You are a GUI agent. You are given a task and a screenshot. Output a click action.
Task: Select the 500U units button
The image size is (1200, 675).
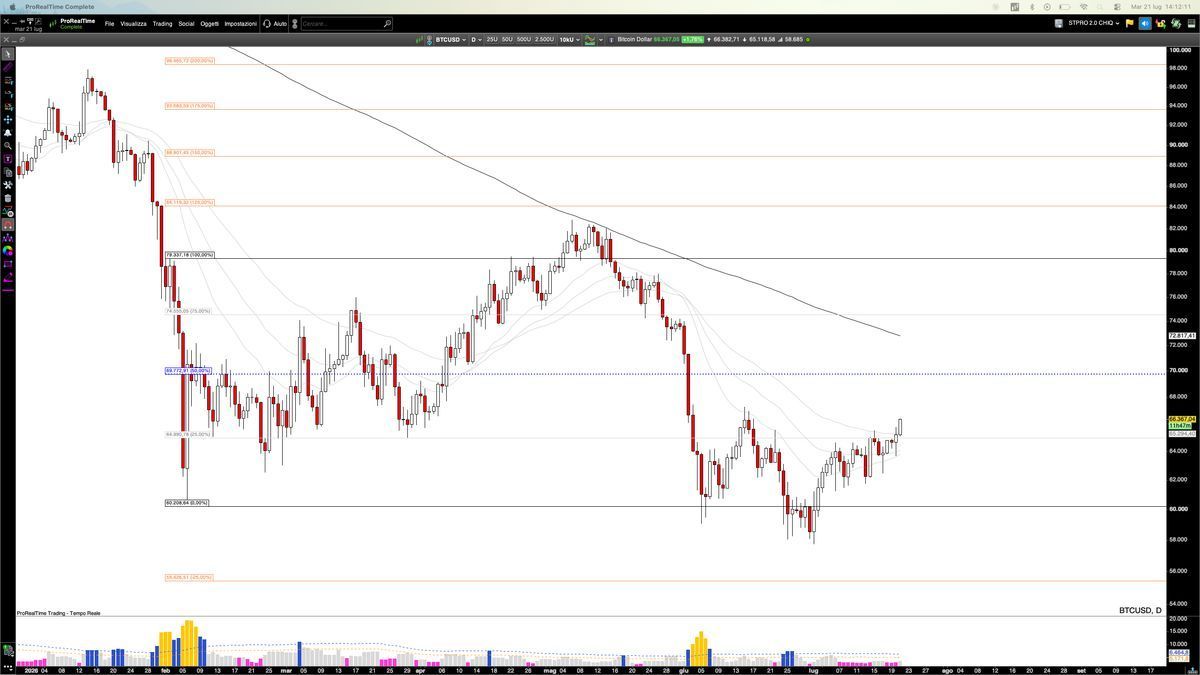coord(523,40)
